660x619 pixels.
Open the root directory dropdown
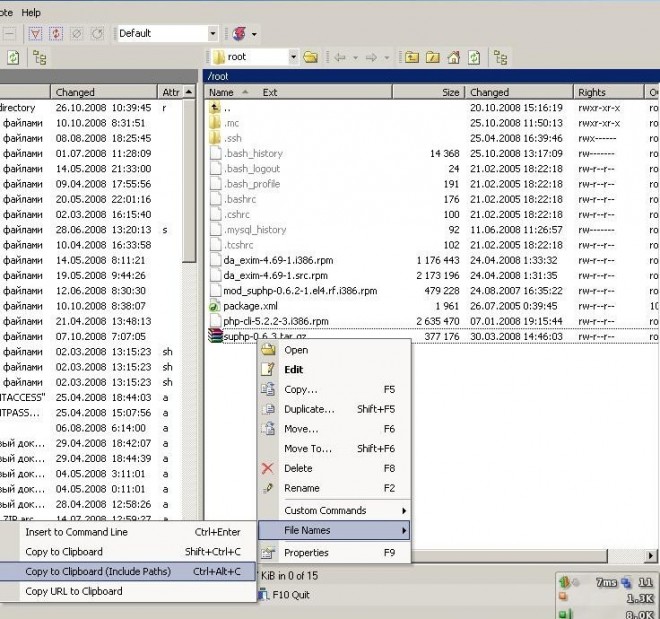(x=293, y=58)
